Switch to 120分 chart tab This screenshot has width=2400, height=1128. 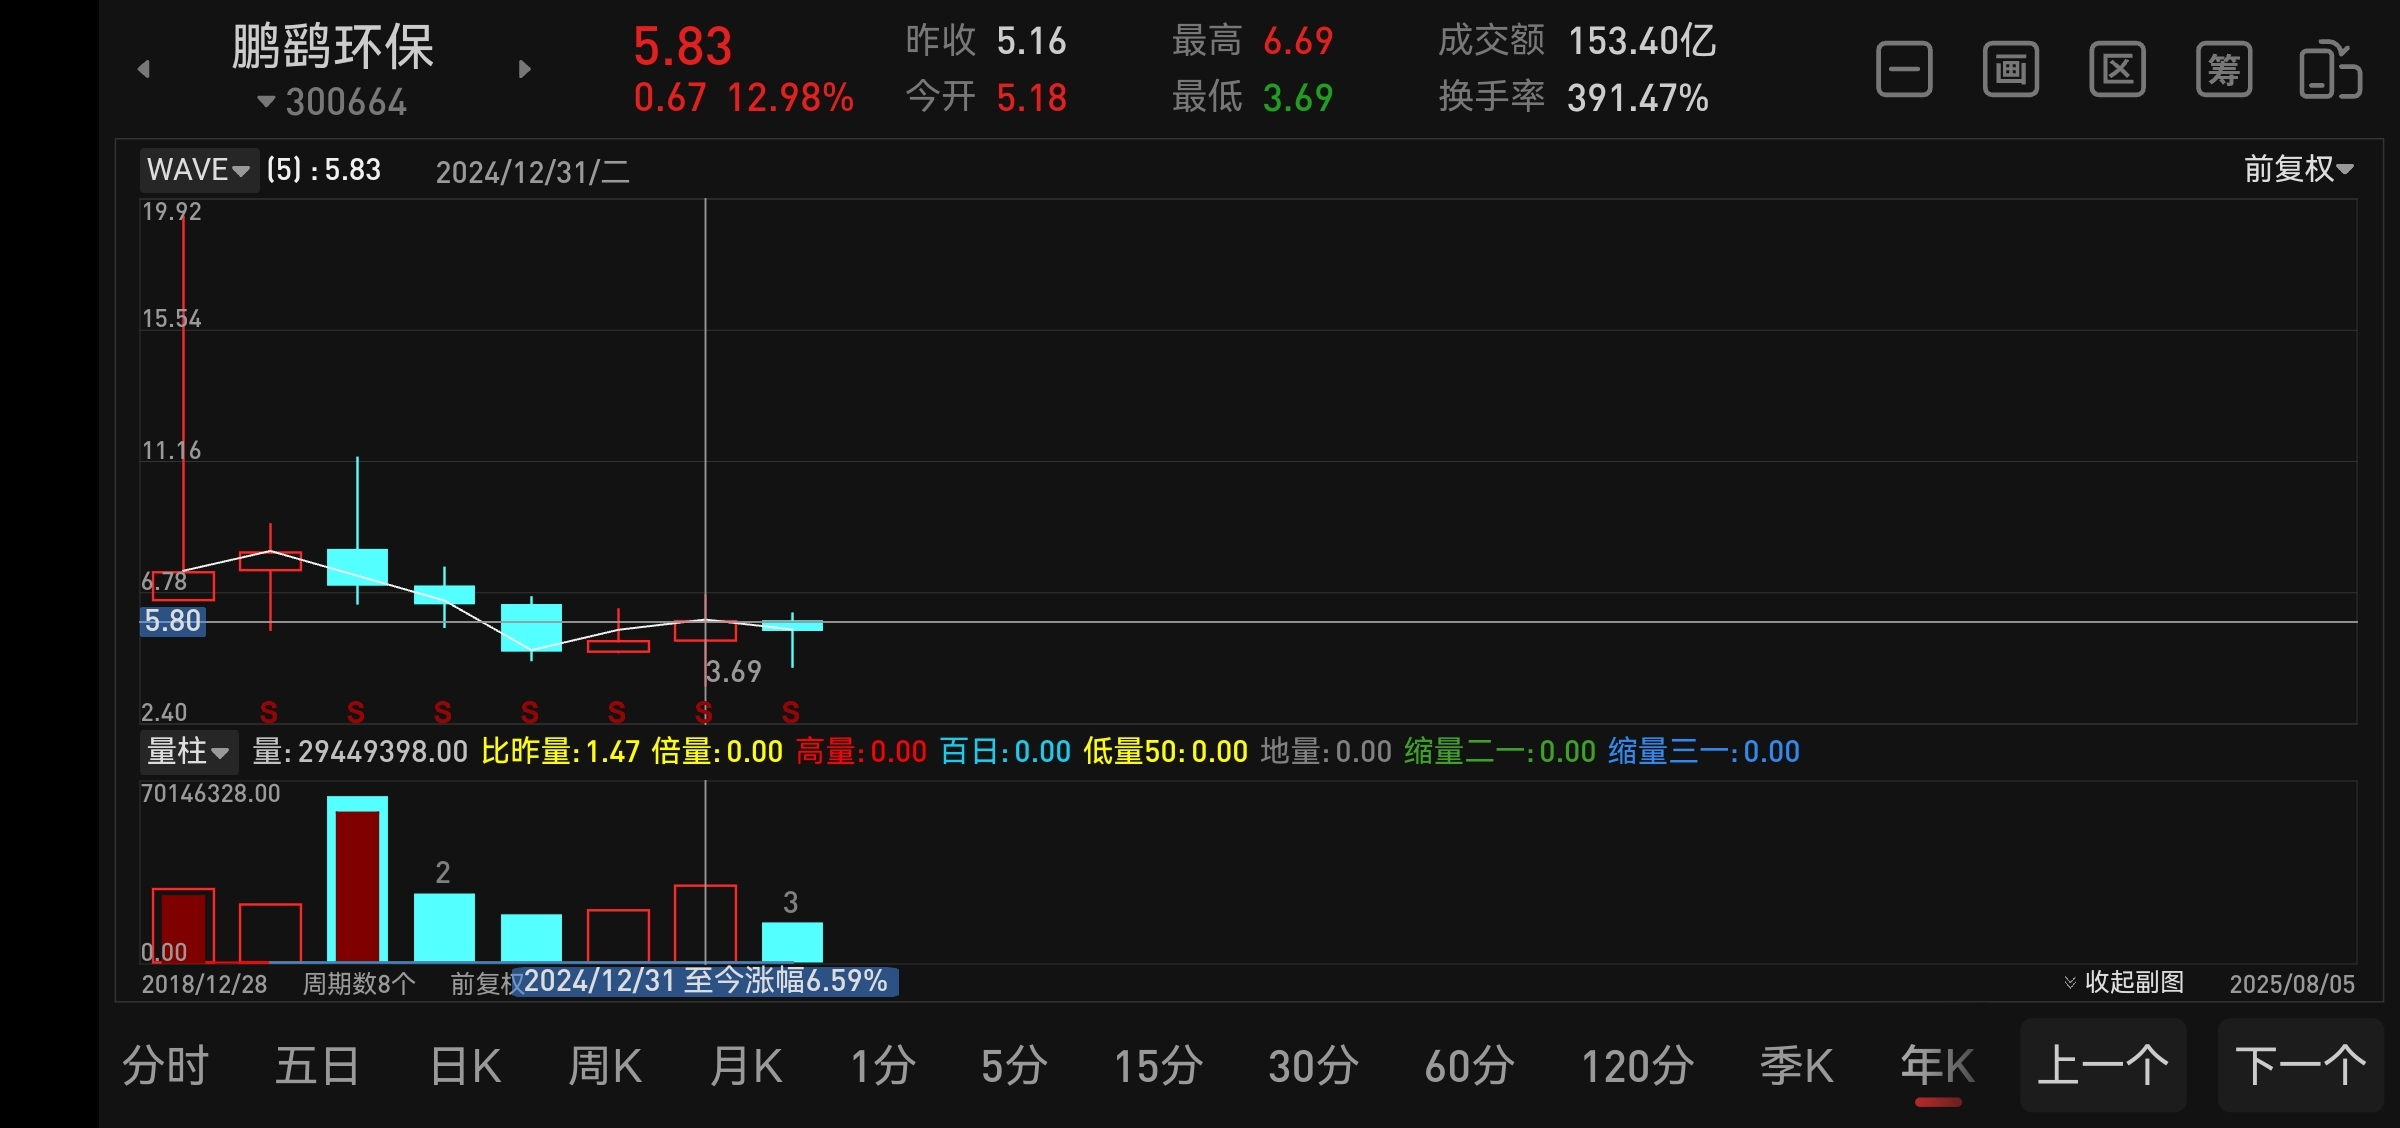[1638, 1066]
